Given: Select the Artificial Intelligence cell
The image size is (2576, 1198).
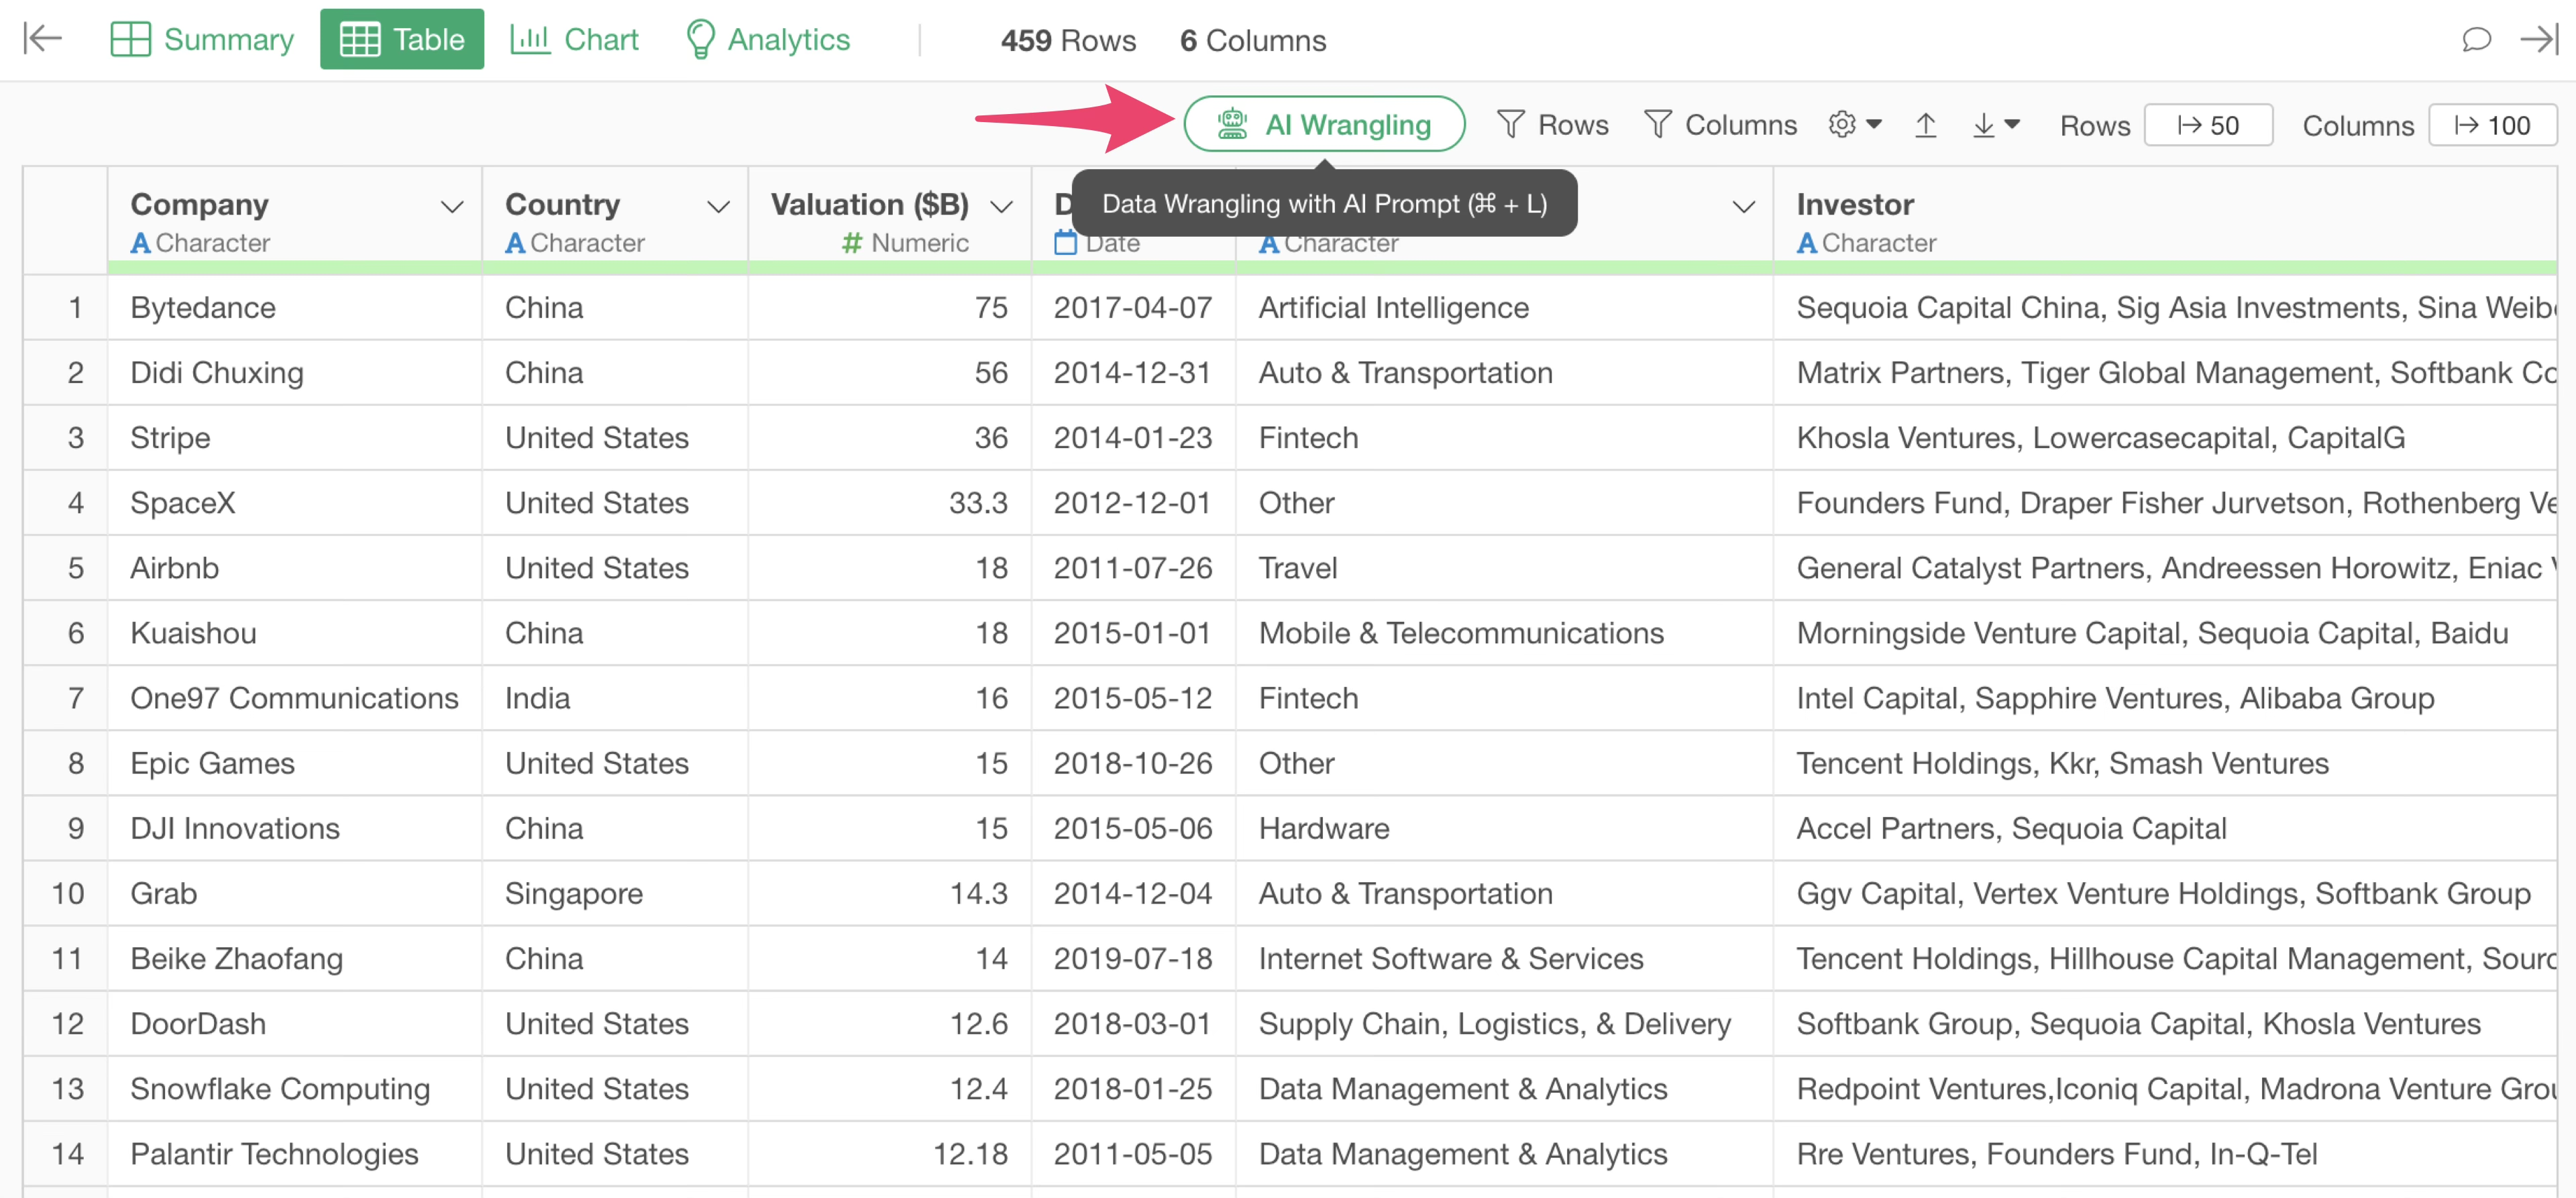Looking at the screenshot, I should coord(1505,307).
